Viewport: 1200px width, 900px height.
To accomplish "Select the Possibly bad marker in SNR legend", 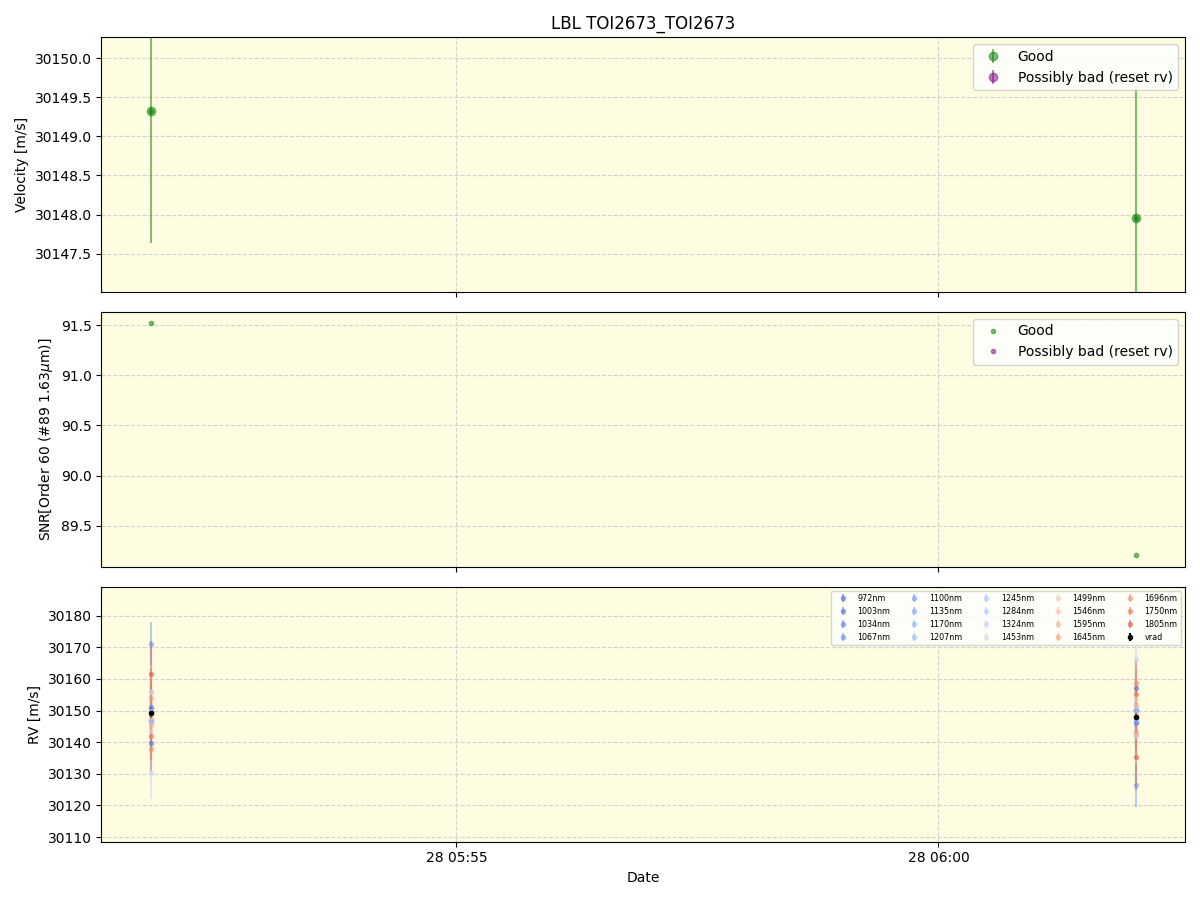I will coord(993,351).
